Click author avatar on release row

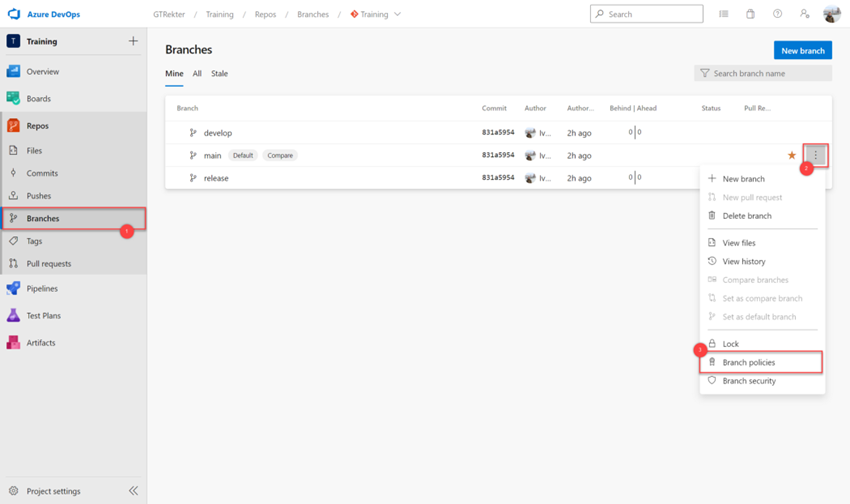pyautogui.click(x=530, y=178)
